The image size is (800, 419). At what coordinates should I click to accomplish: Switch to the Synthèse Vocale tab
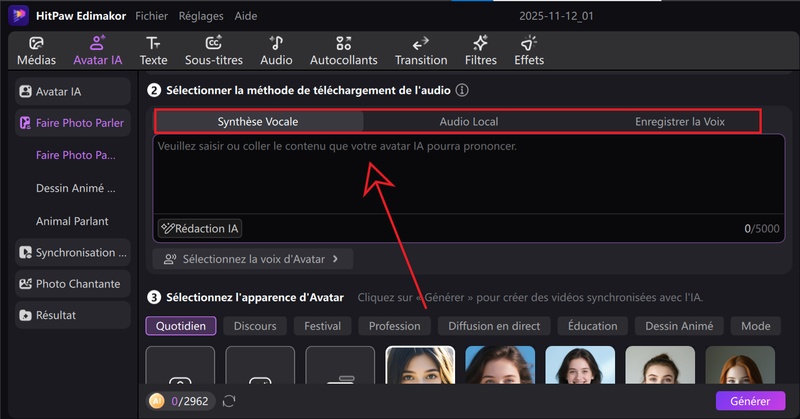(x=258, y=121)
